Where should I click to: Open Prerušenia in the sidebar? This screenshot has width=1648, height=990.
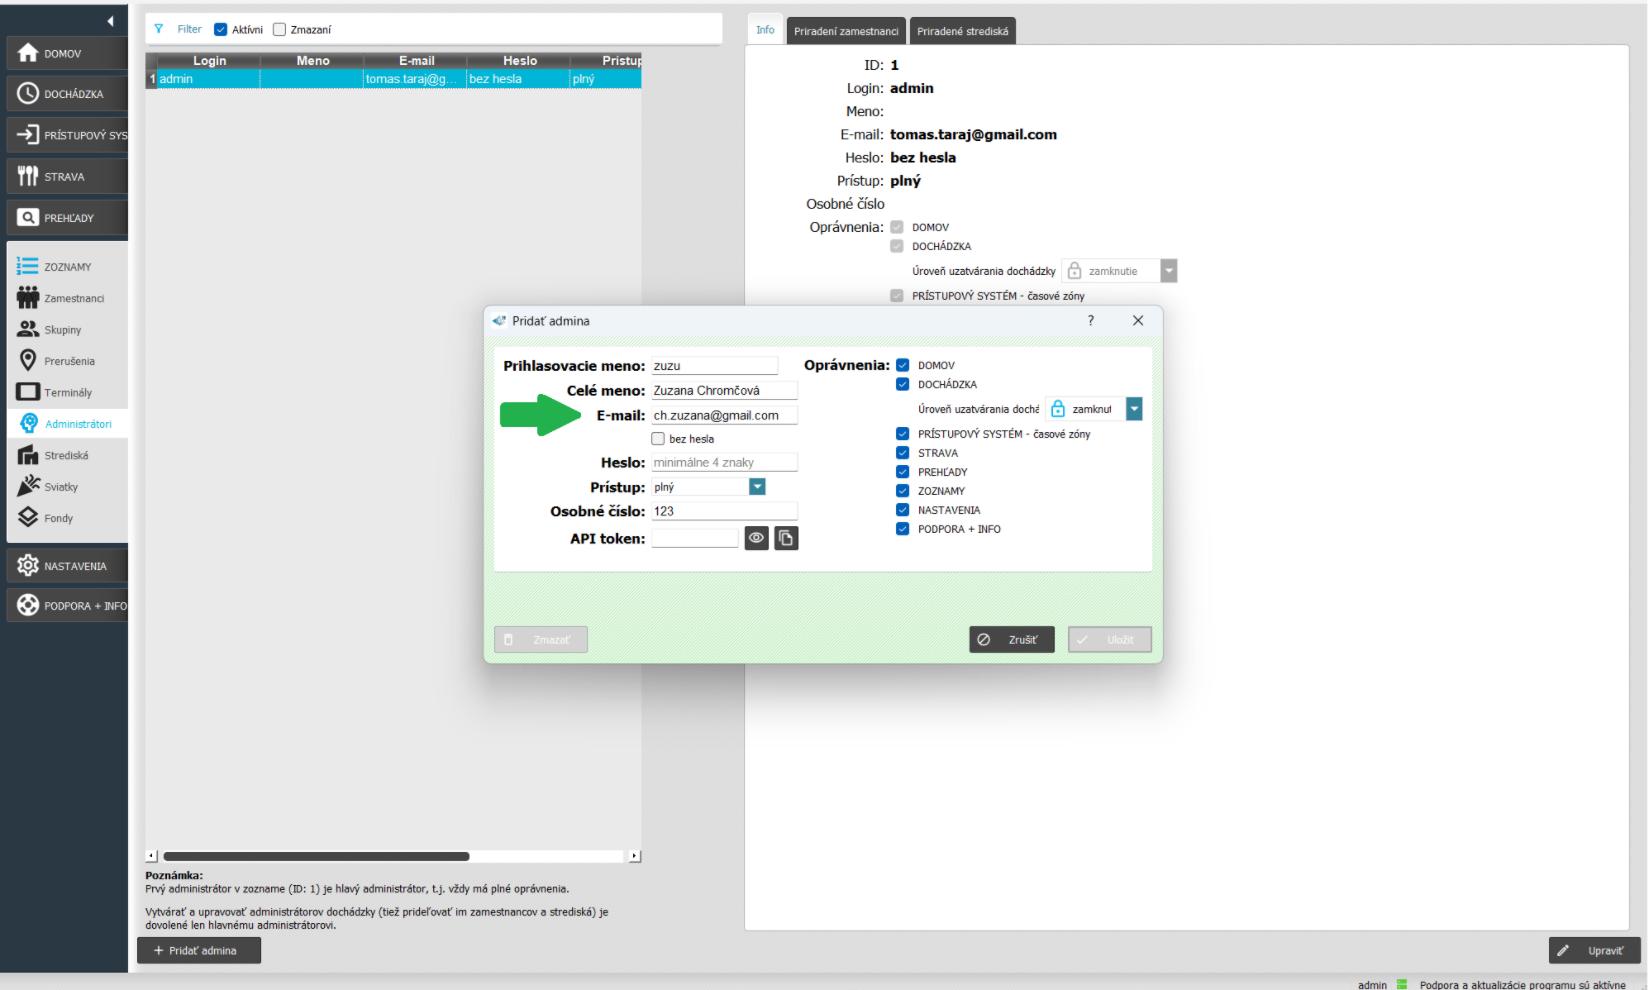click(x=69, y=361)
